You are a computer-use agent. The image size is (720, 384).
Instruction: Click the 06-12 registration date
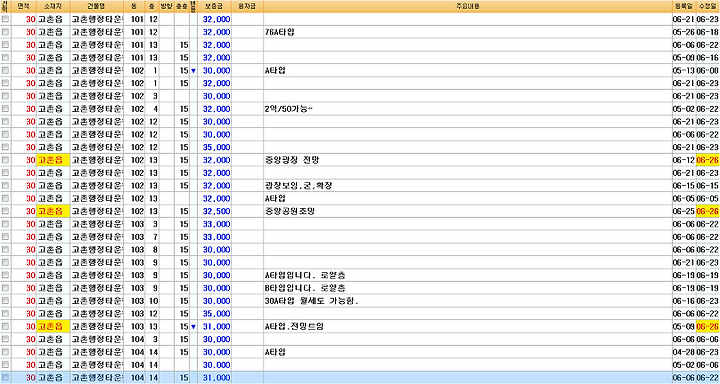(683, 160)
